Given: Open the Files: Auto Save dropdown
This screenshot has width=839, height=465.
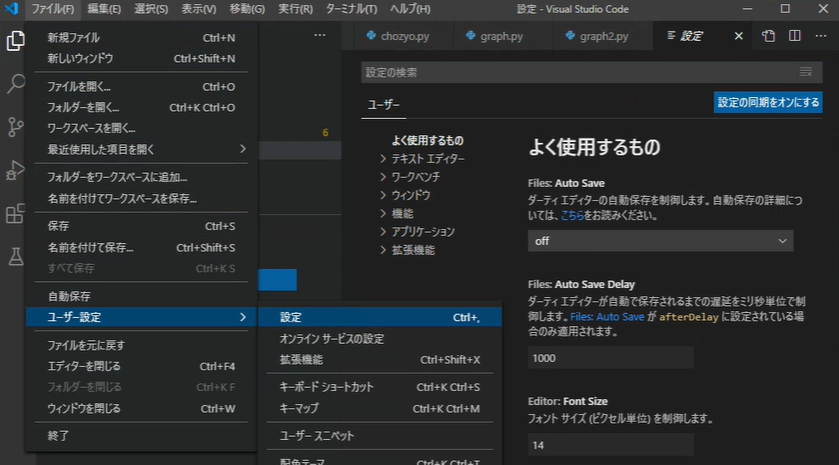Looking at the screenshot, I should click(660, 241).
